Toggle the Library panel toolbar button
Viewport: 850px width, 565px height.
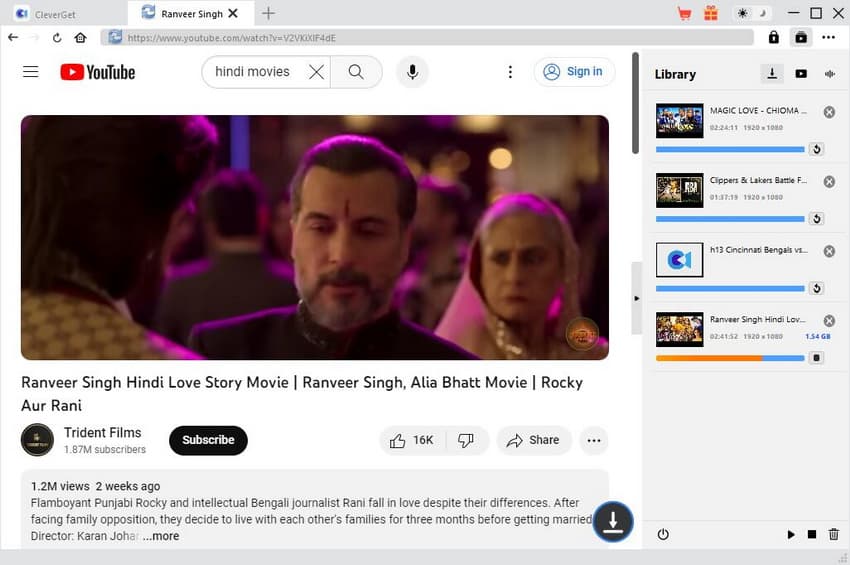click(800, 37)
